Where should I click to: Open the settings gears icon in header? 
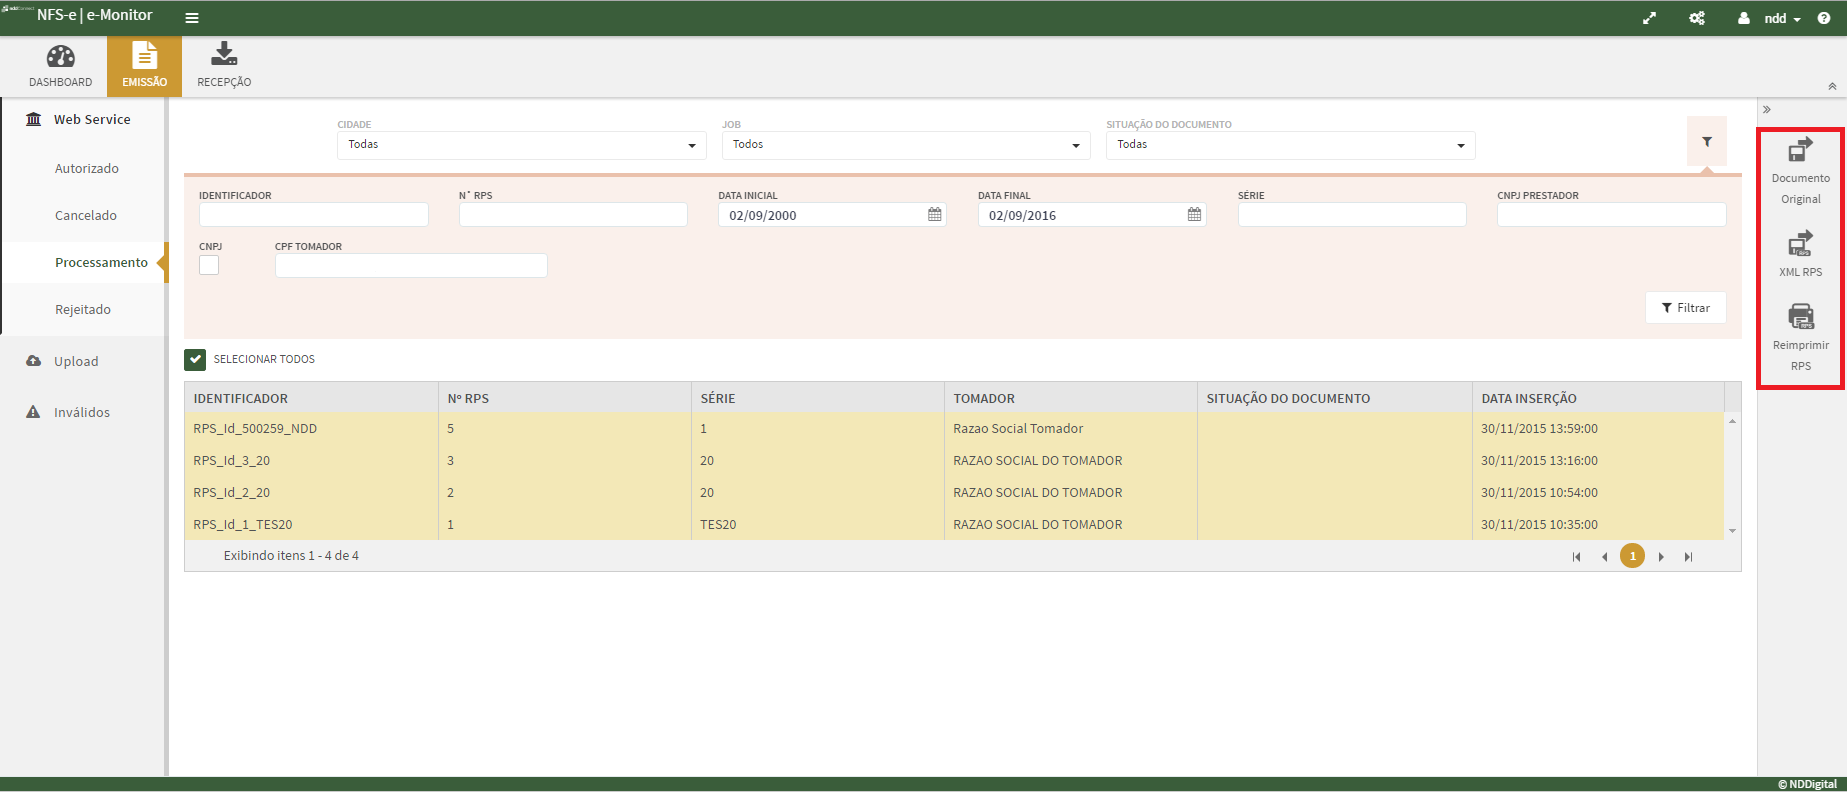1697,18
